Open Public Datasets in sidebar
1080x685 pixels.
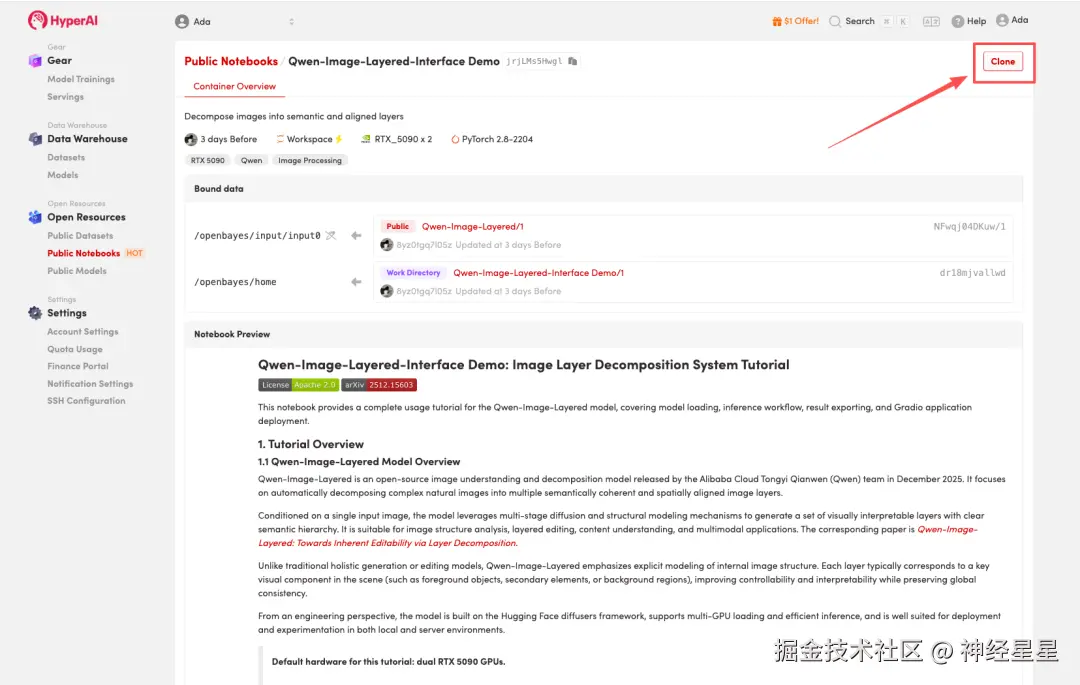coord(80,235)
